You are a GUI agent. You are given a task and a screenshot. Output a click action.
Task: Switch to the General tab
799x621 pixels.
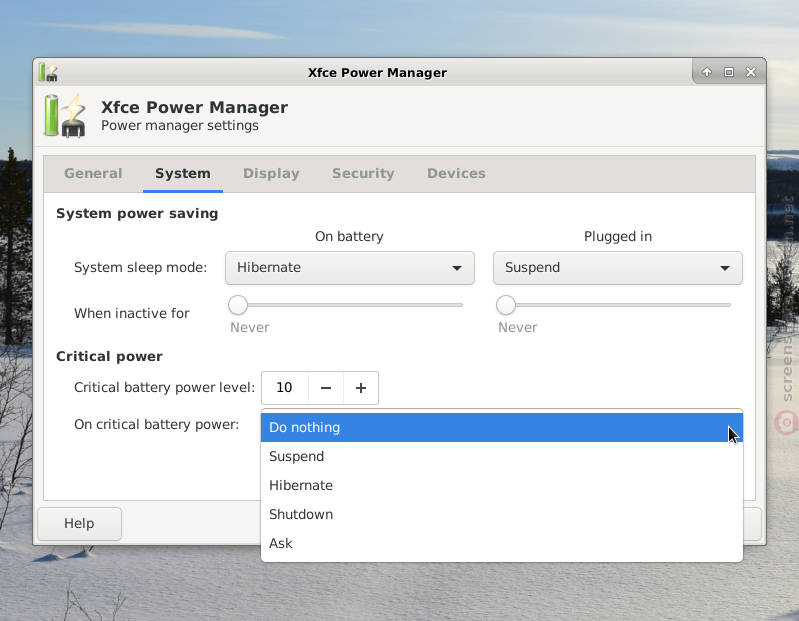pos(93,174)
